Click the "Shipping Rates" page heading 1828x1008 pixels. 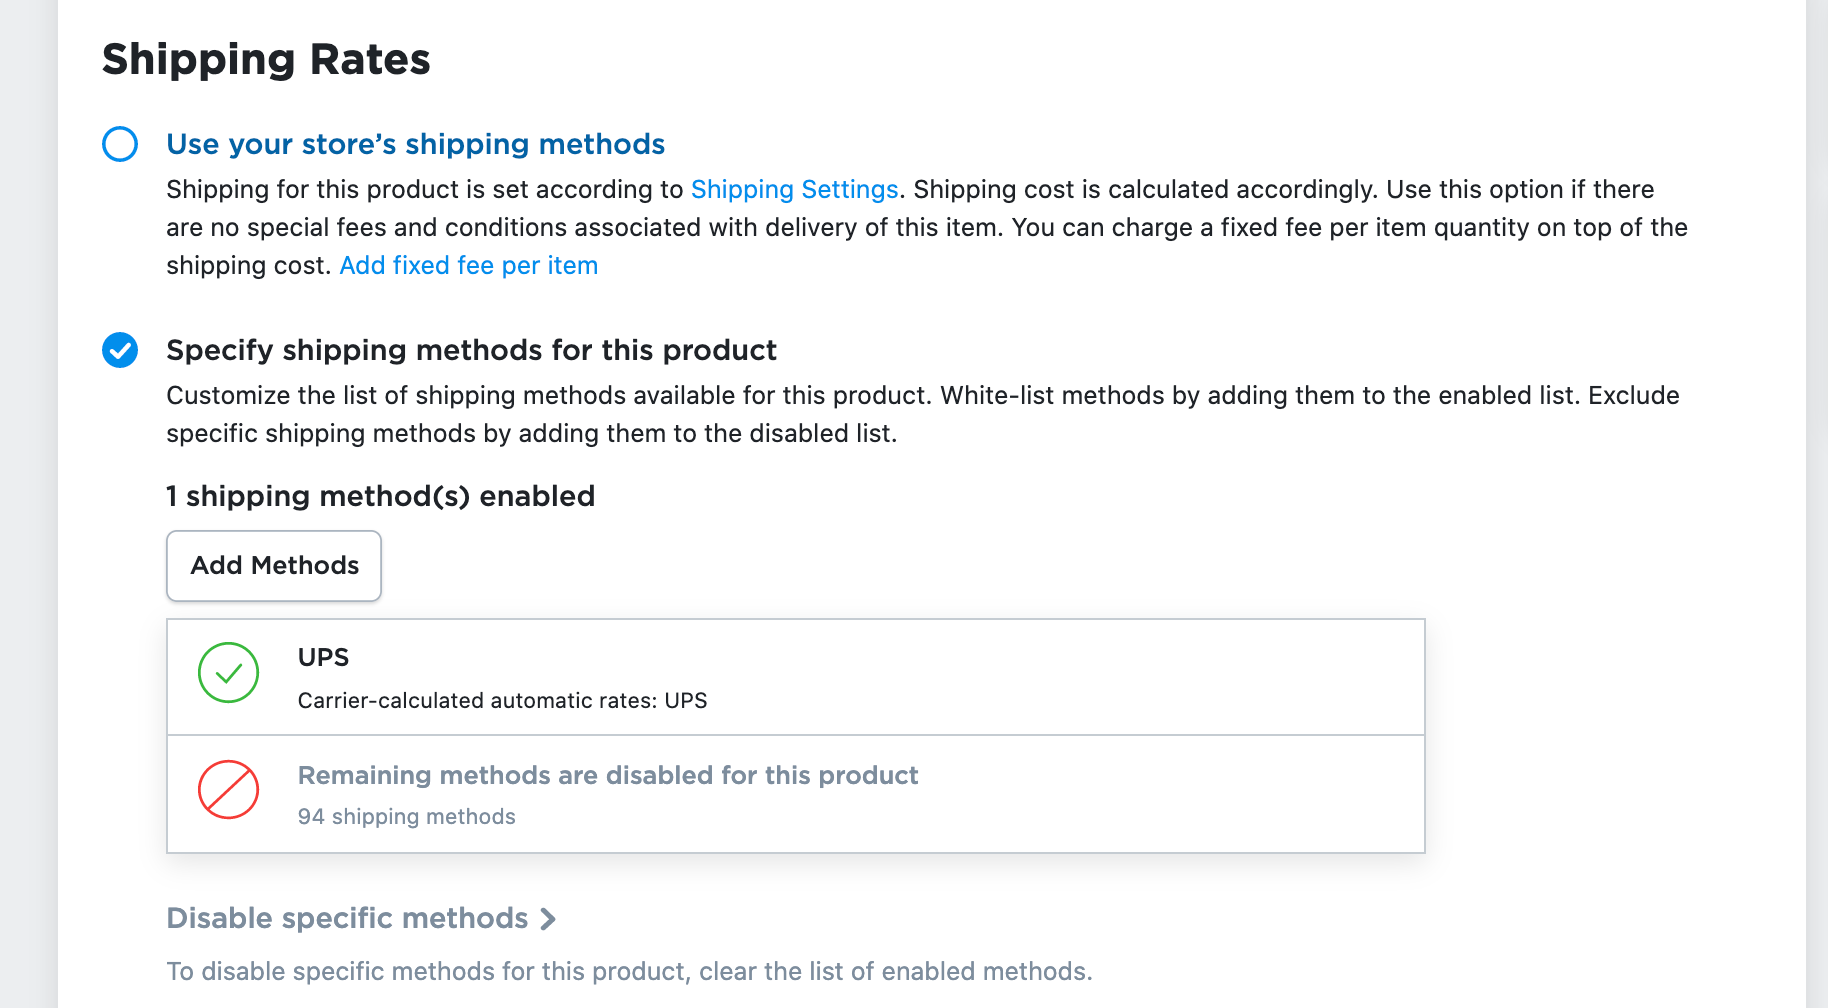(266, 60)
